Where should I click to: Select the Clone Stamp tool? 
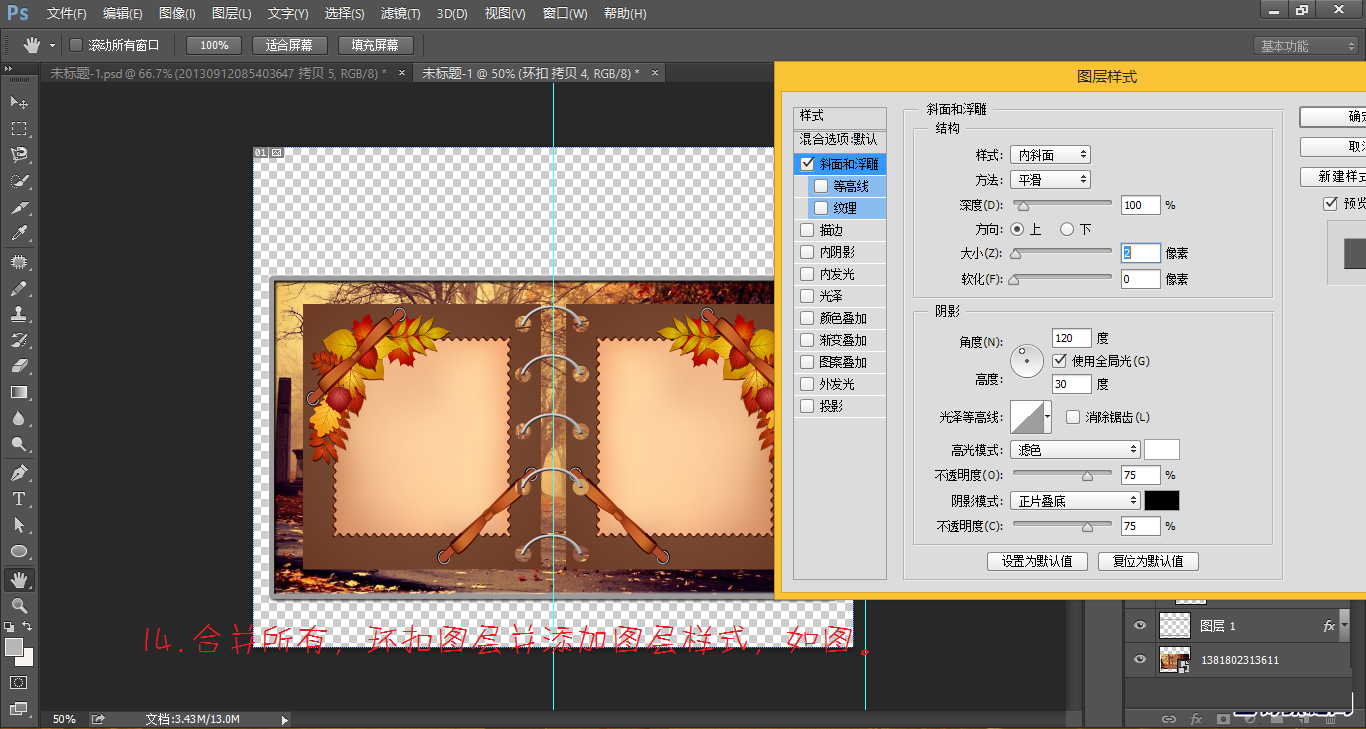(x=19, y=314)
